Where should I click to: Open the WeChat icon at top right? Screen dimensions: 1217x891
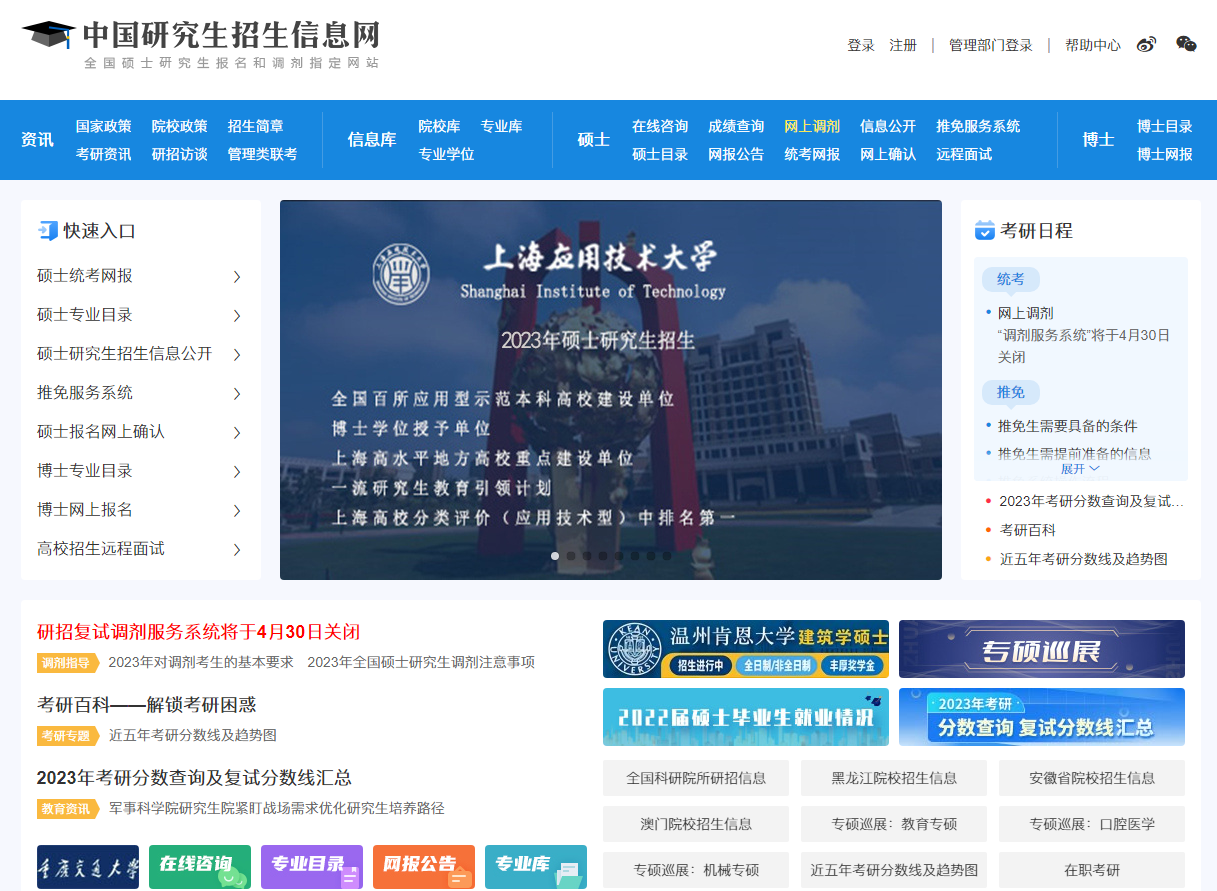click(x=1184, y=44)
